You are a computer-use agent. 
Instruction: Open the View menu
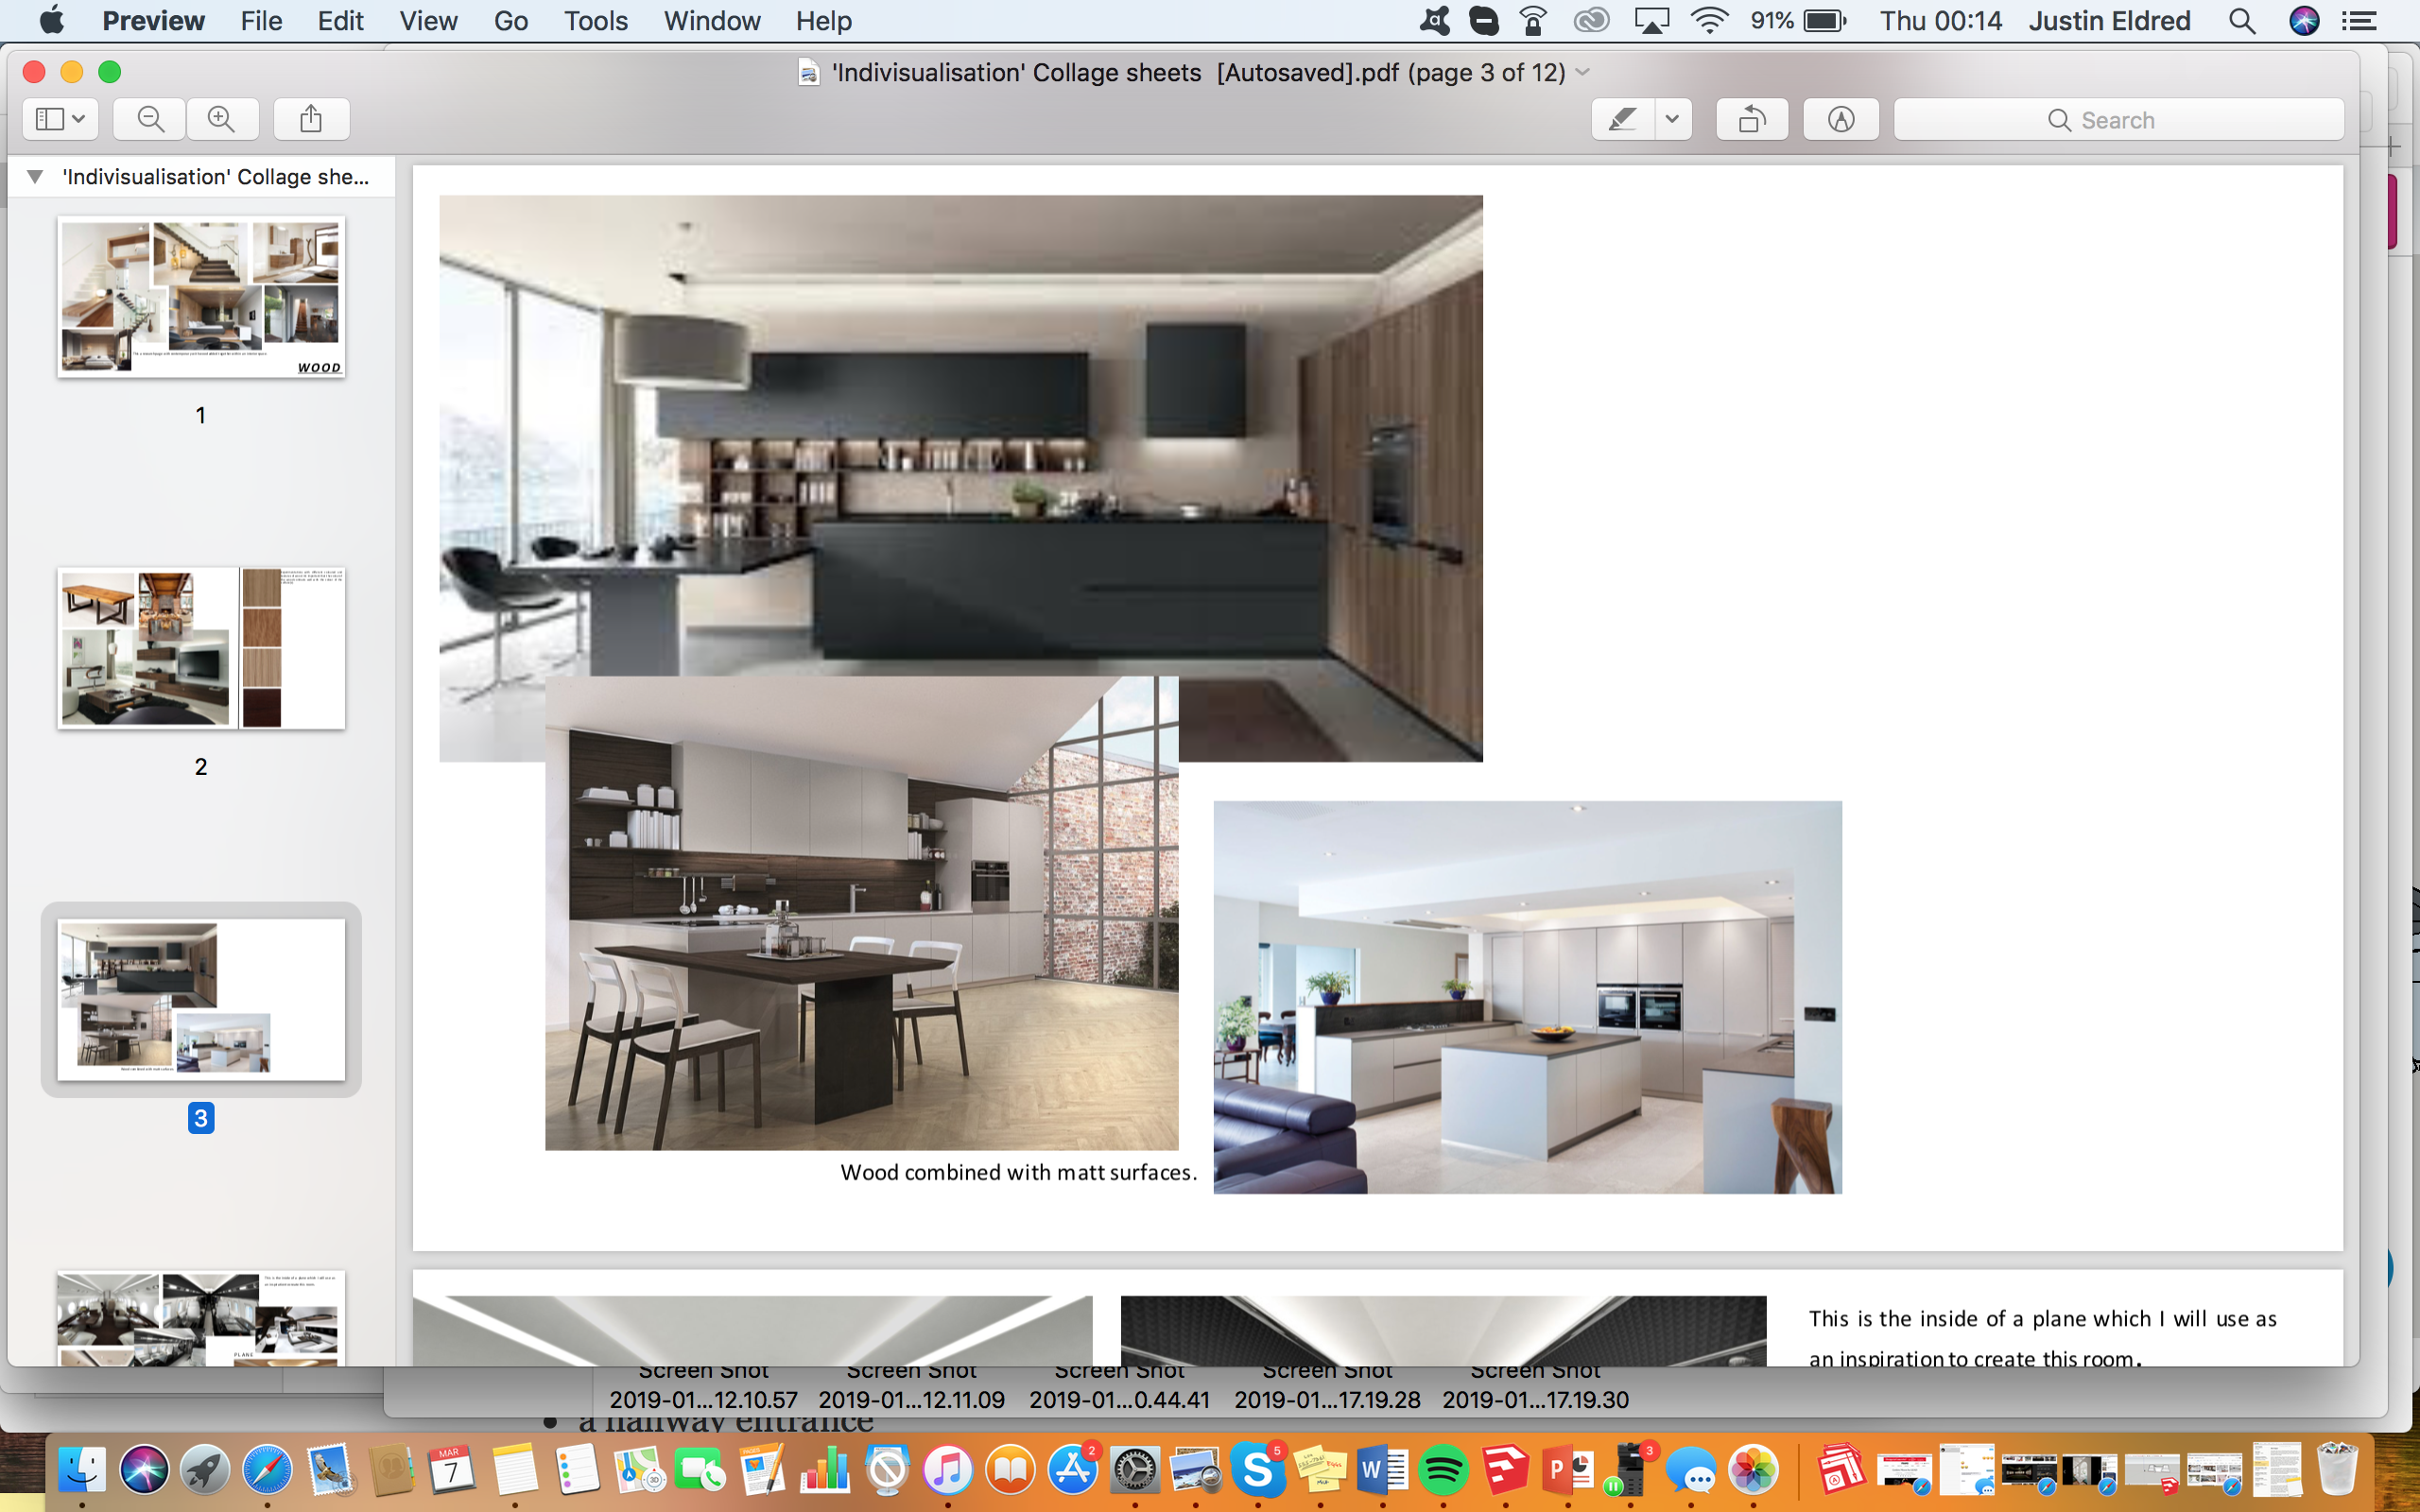(428, 21)
